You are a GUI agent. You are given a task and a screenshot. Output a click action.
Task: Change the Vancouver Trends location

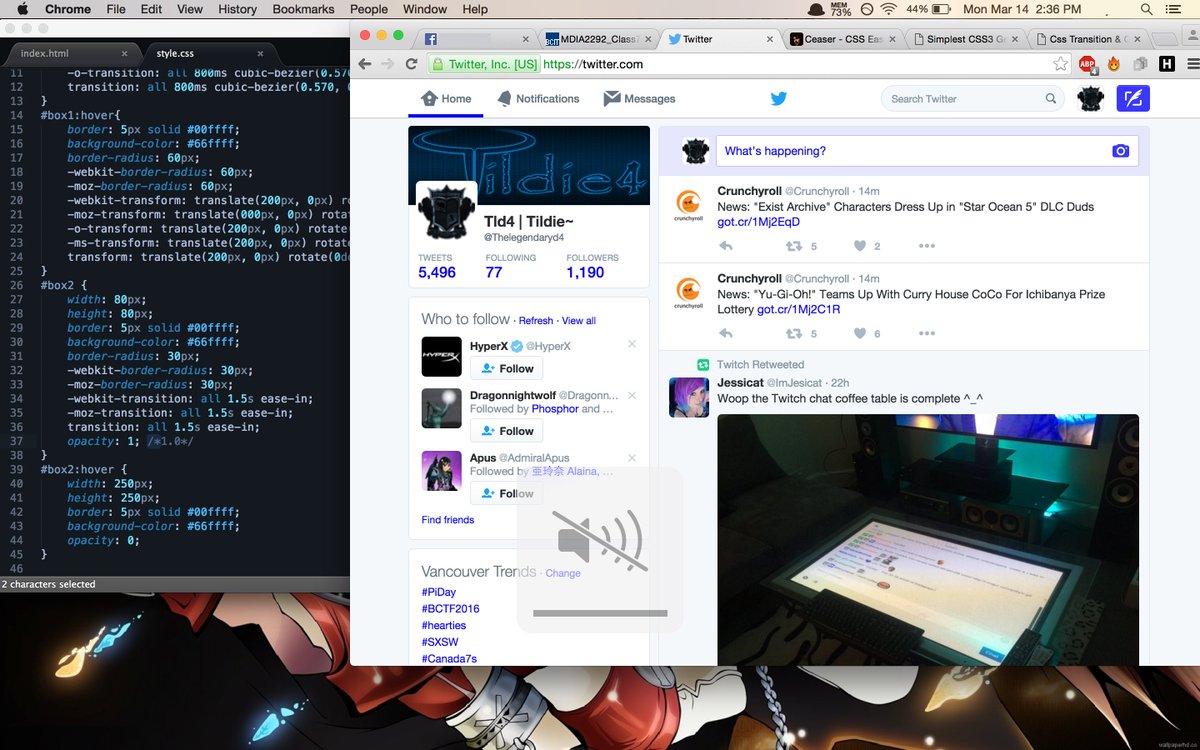(563, 573)
